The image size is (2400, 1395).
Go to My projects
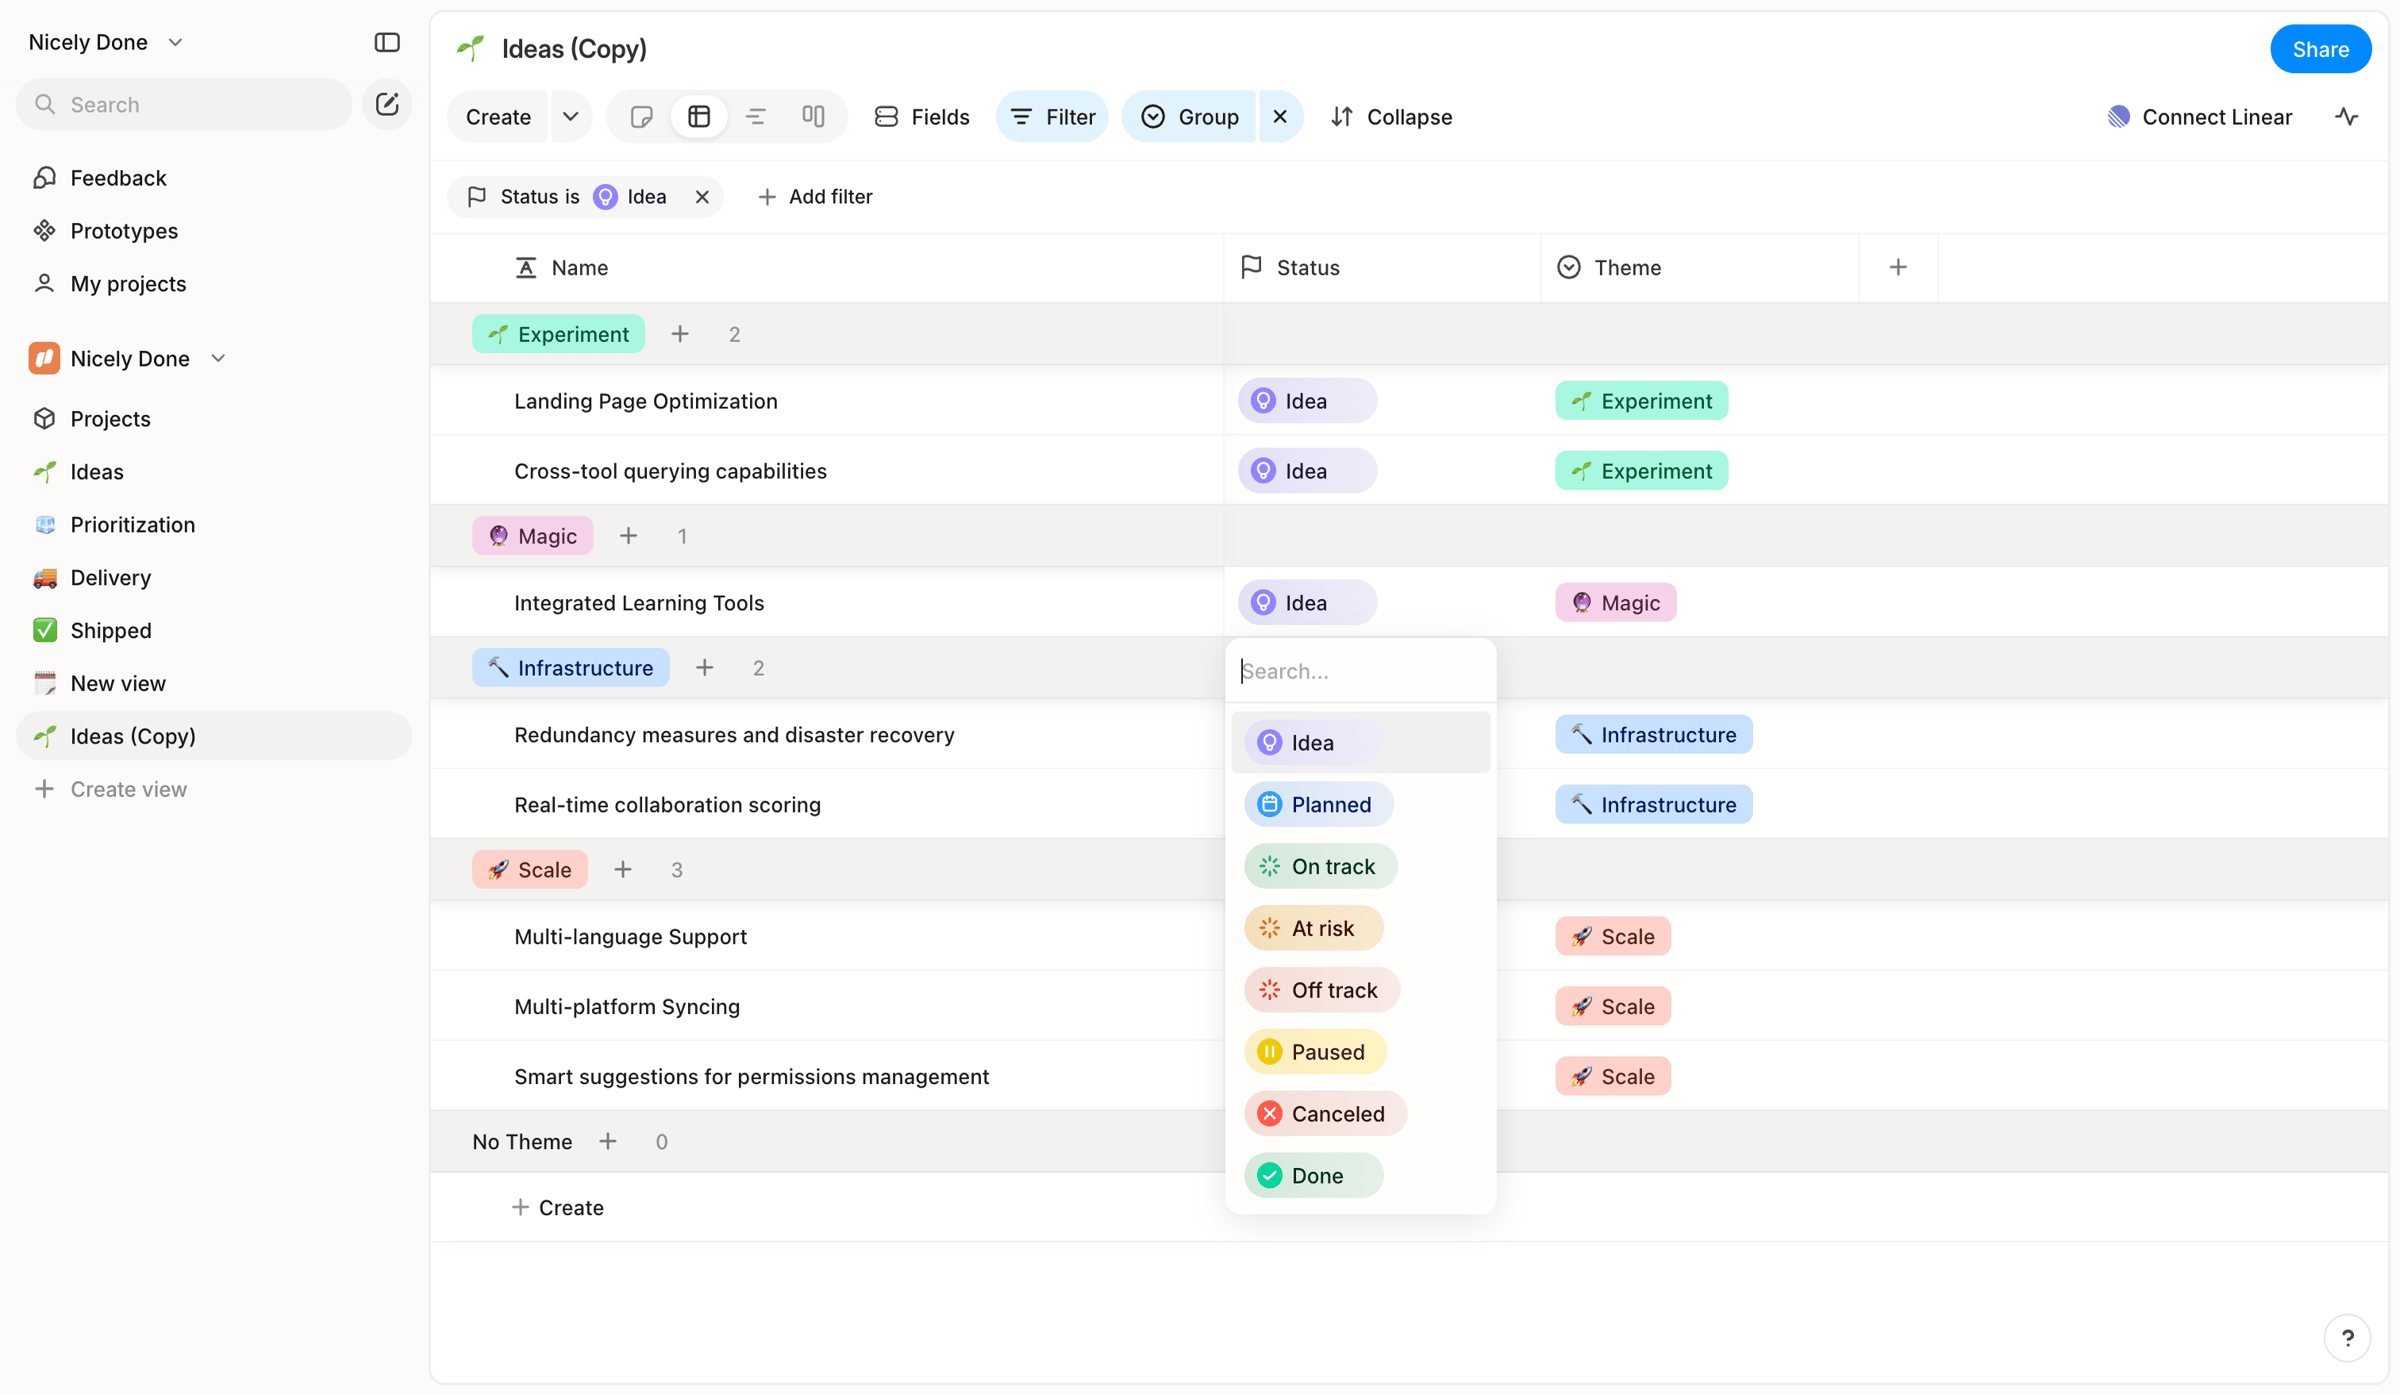click(x=214, y=284)
